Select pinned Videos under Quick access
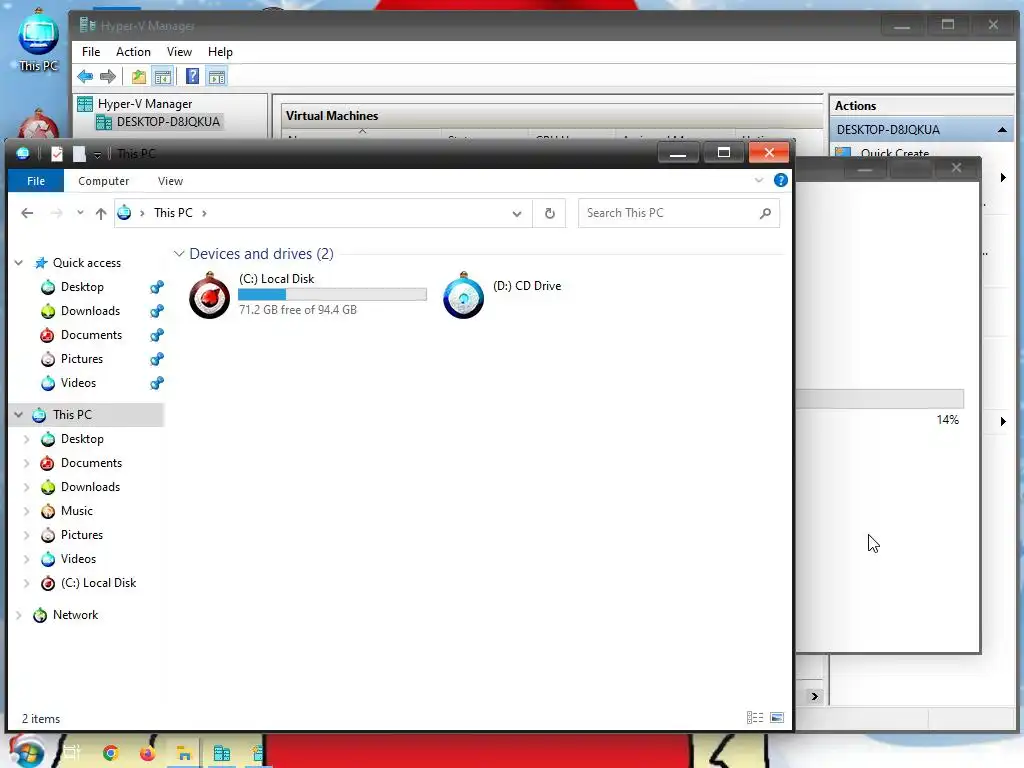This screenshot has width=1024, height=768. [x=78, y=383]
